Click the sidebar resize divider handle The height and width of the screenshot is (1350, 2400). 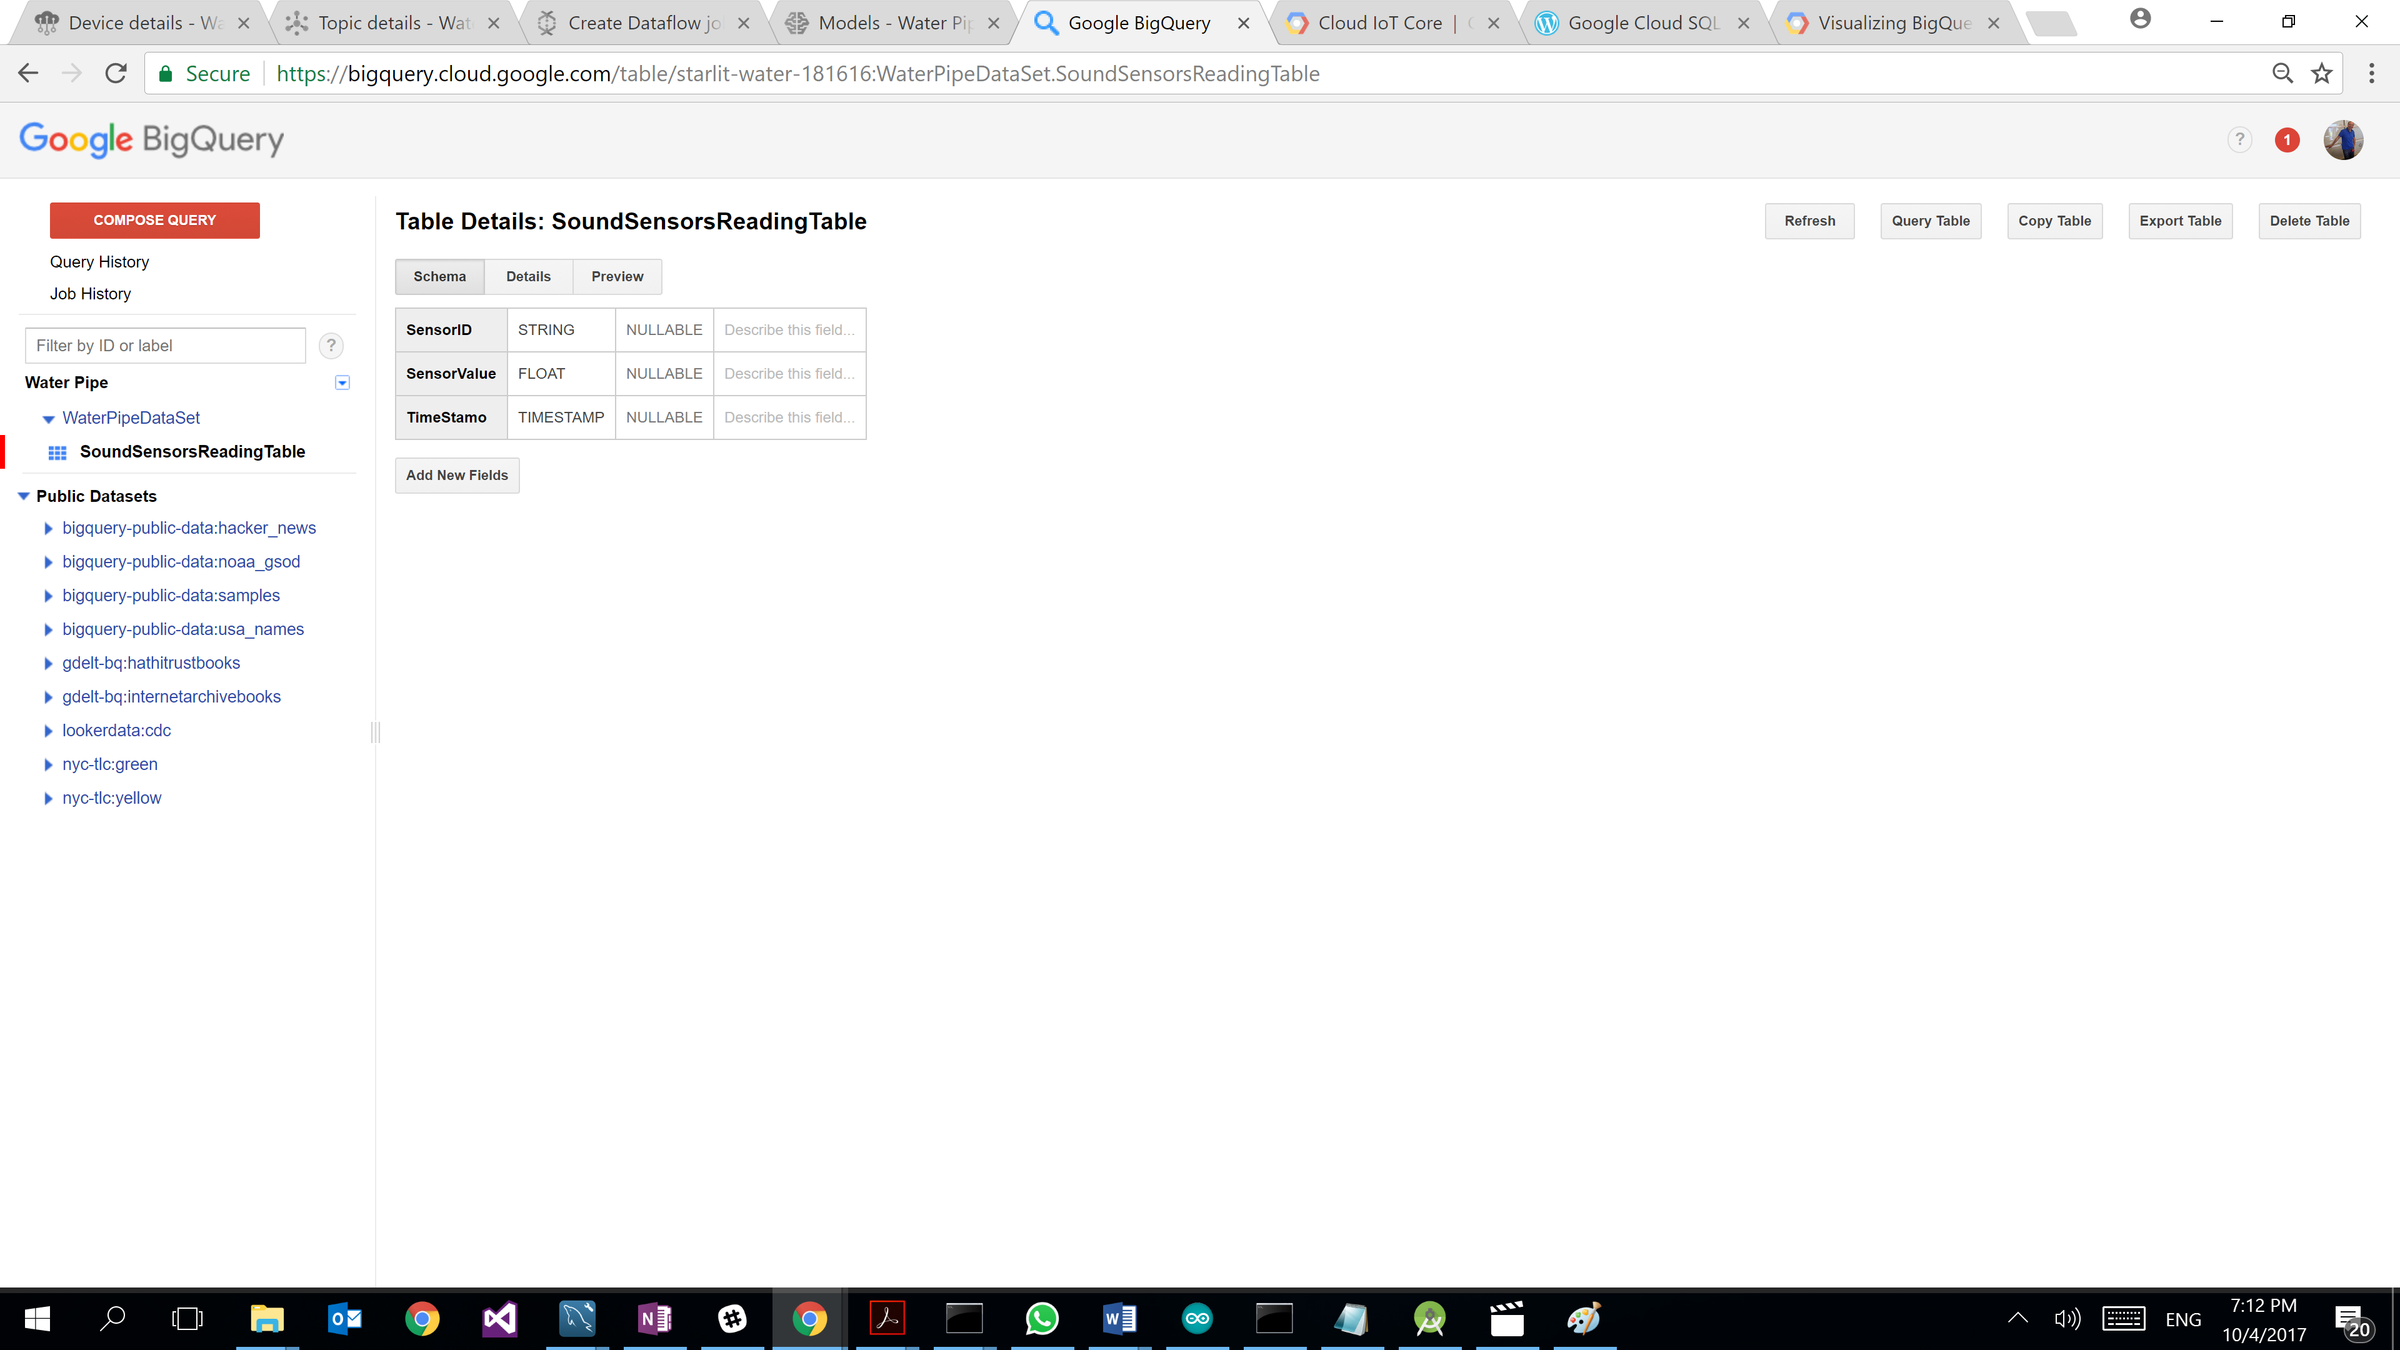(x=376, y=732)
